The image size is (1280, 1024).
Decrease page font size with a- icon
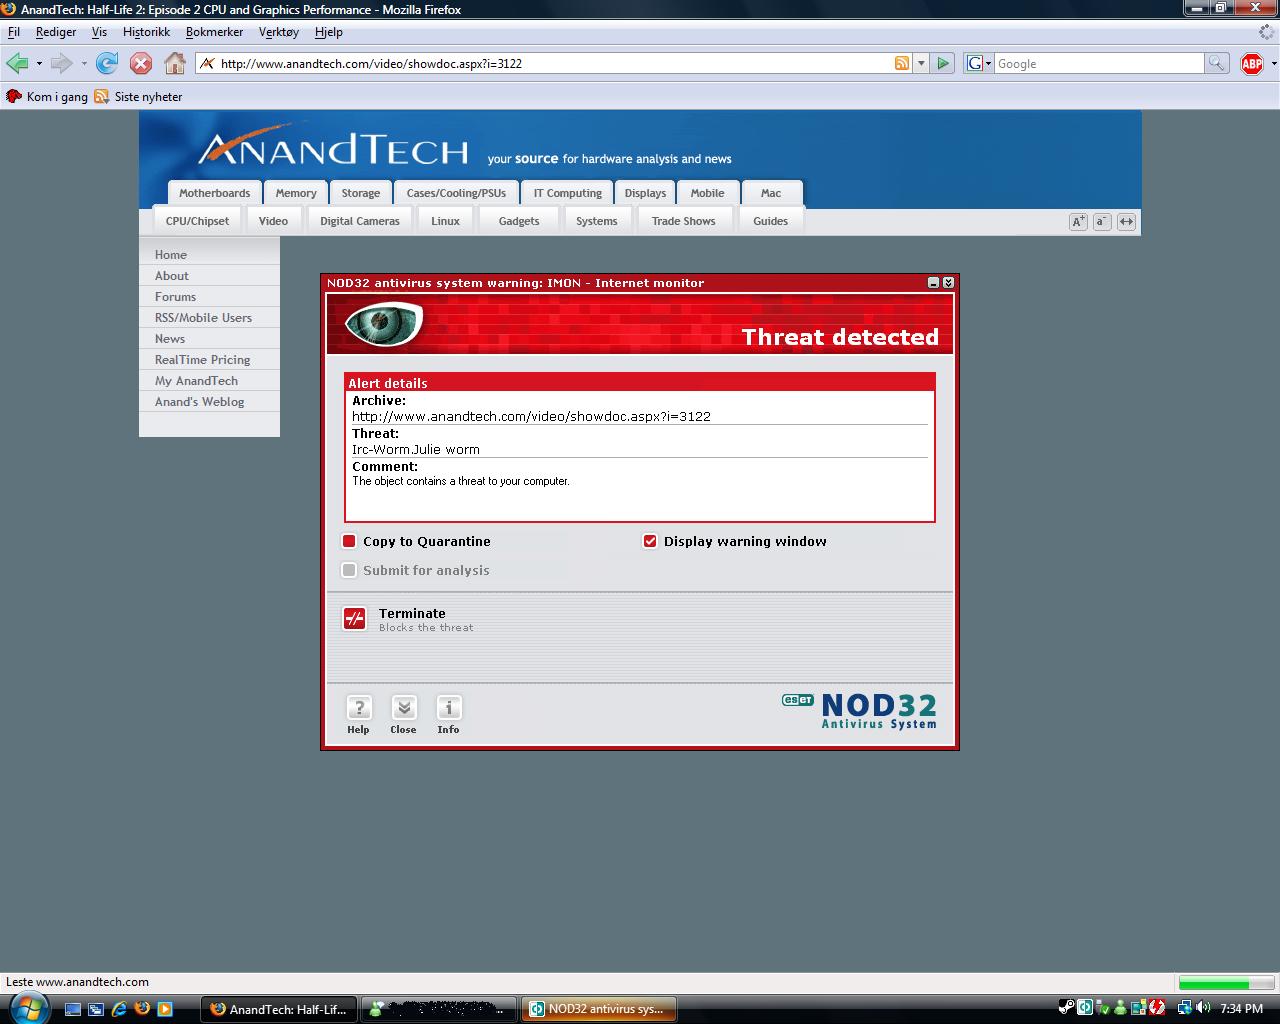click(1102, 222)
